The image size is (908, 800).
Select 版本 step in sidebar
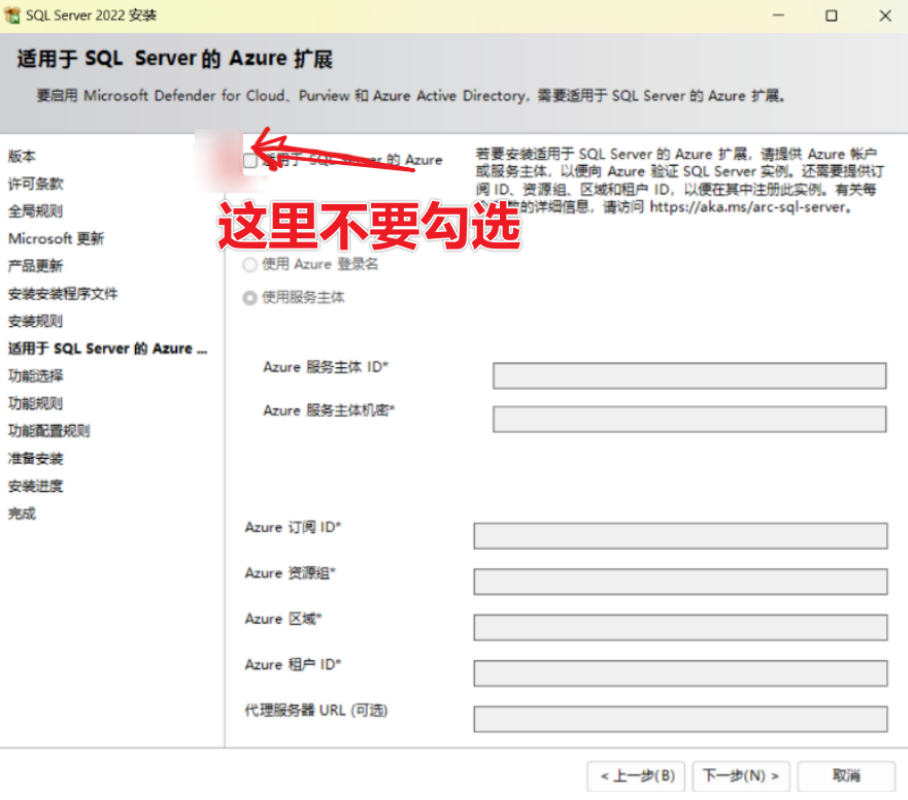22,156
